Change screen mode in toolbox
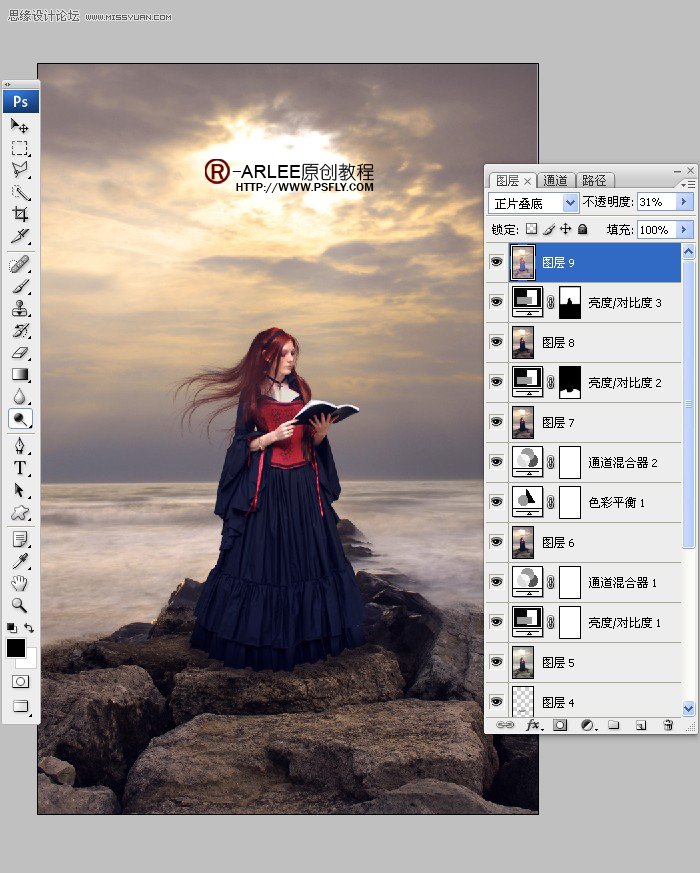This screenshot has height=873, width=700. point(20,706)
